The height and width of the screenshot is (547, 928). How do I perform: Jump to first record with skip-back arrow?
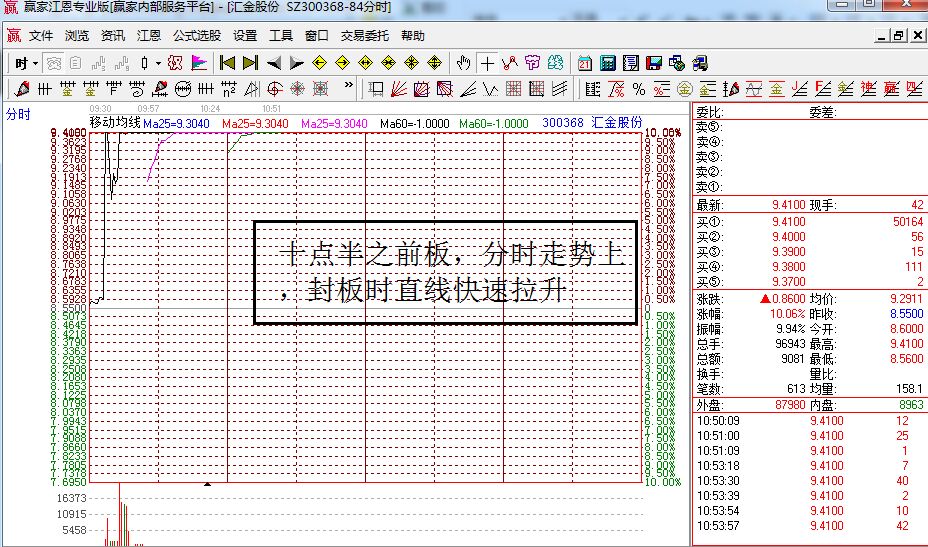click(x=228, y=63)
